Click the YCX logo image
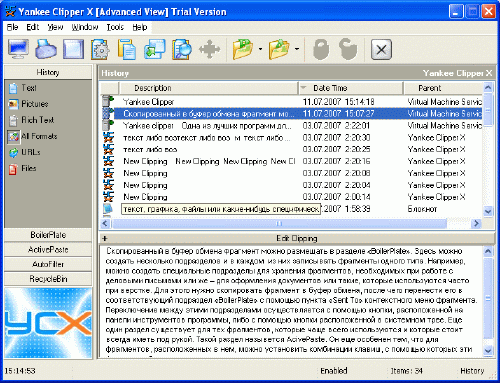Image resolution: width=500 pixels, height=383 pixels. (48, 323)
